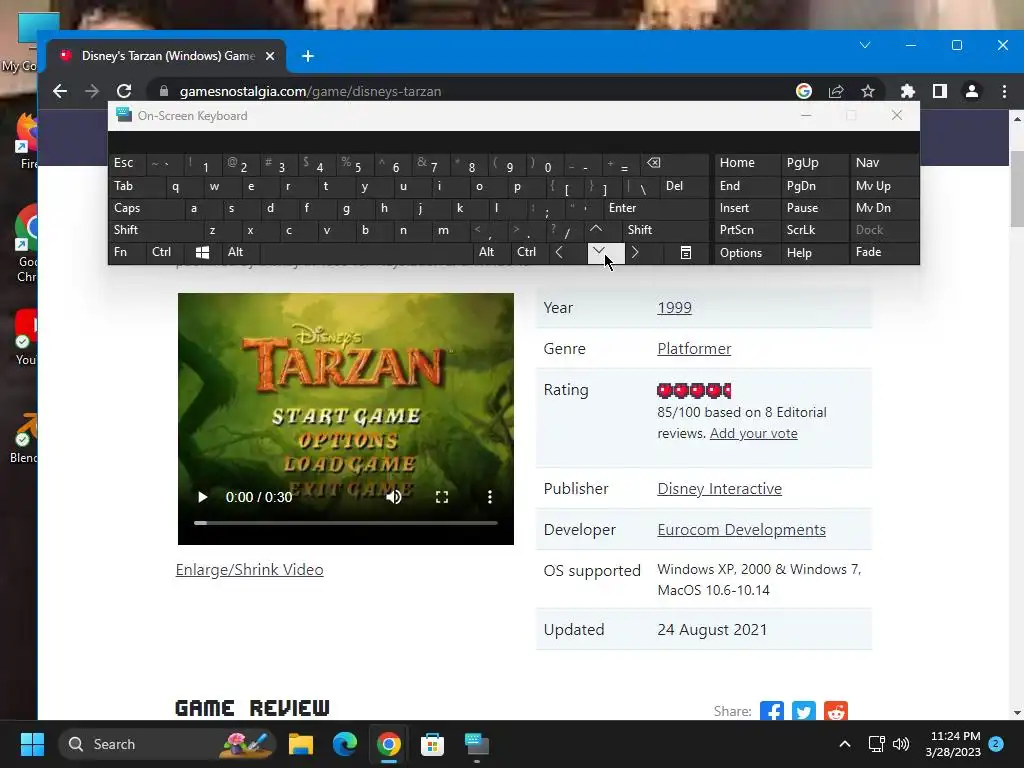This screenshot has height=768, width=1024.
Task: Open Microsoft Edge from the taskbar
Action: (345, 744)
